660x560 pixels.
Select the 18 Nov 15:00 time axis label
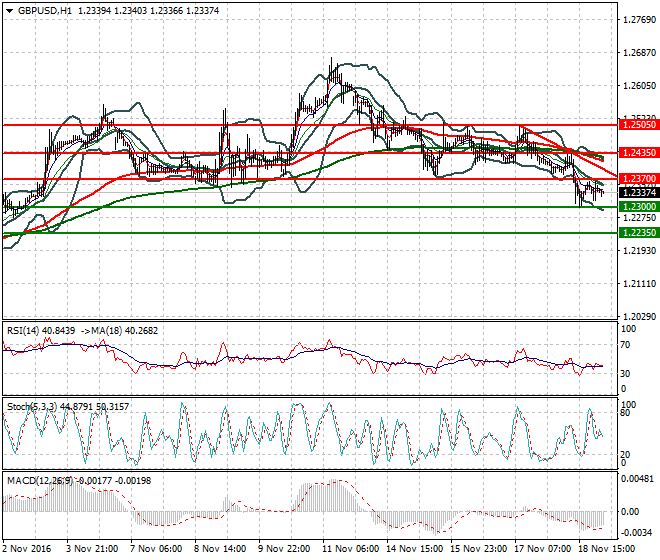click(607, 549)
